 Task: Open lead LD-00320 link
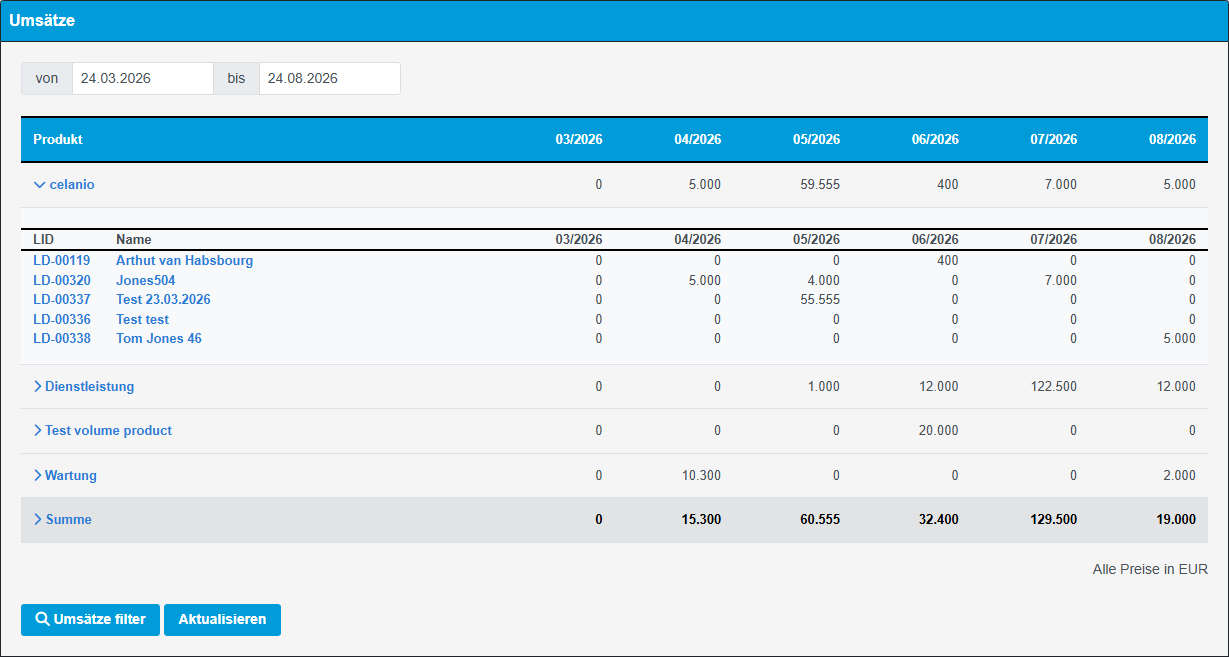click(x=62, y=281)
